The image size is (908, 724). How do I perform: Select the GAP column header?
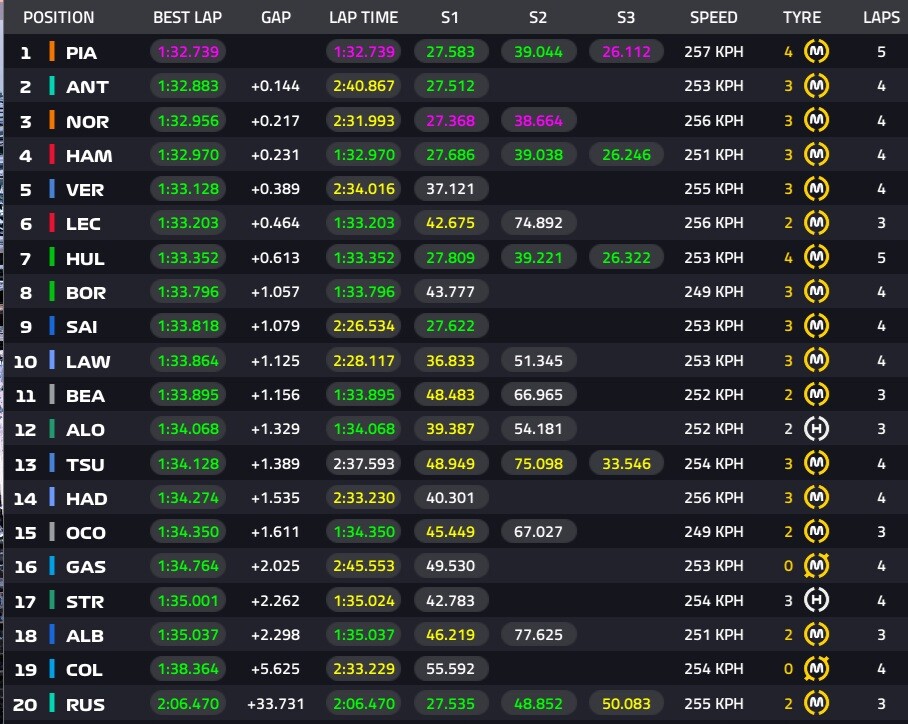pos(275,17)
